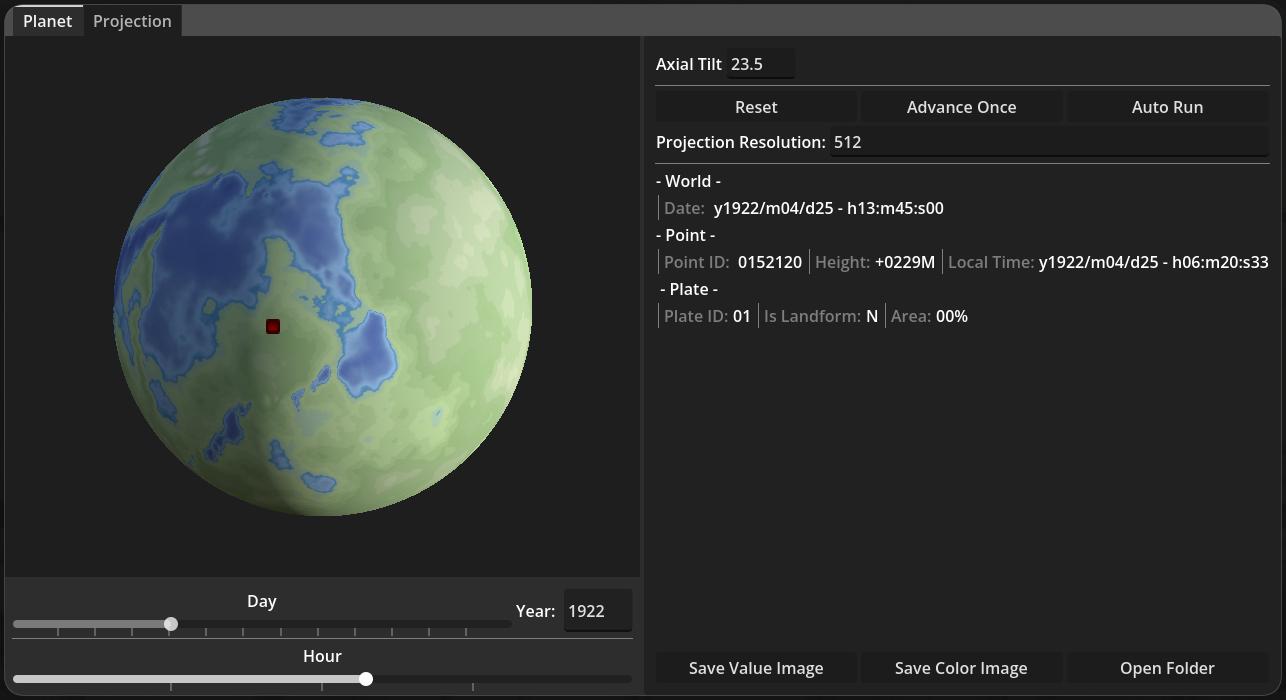Click the Hour slider handle
This screenshot has width=1286, height=700.
click(366, 679)
